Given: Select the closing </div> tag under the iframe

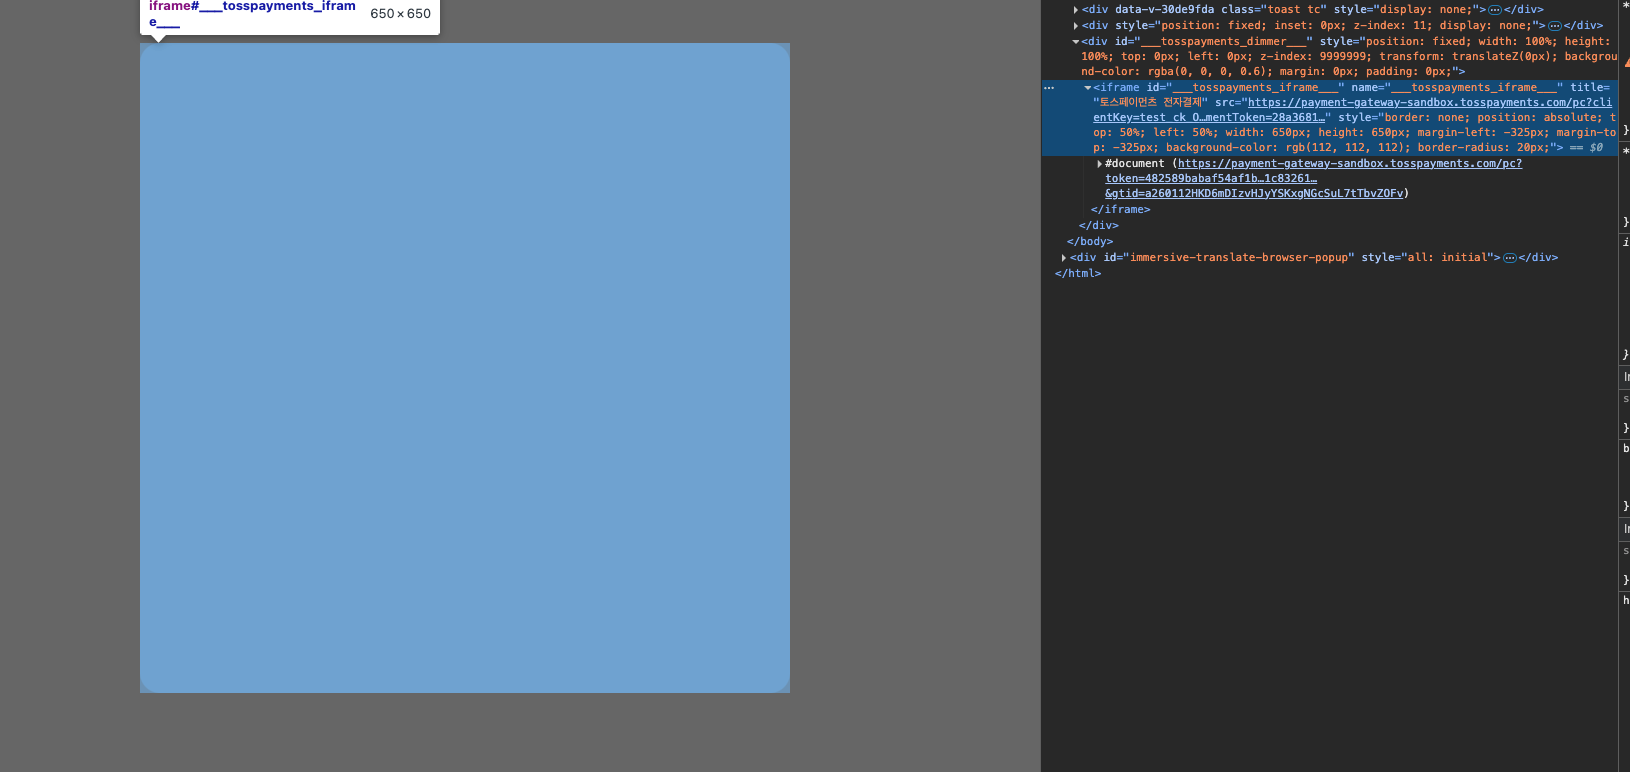Looking at the screenshot, I should pos(1099,226).
